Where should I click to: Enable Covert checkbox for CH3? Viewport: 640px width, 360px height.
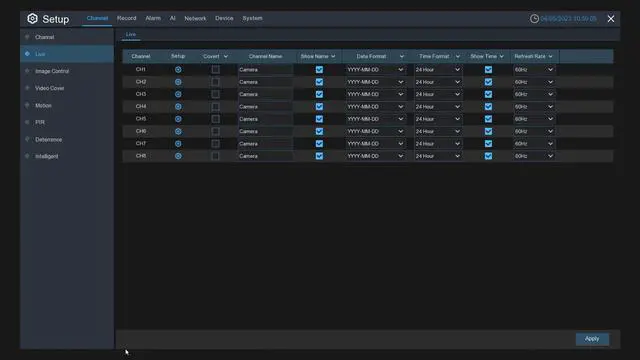216,94
